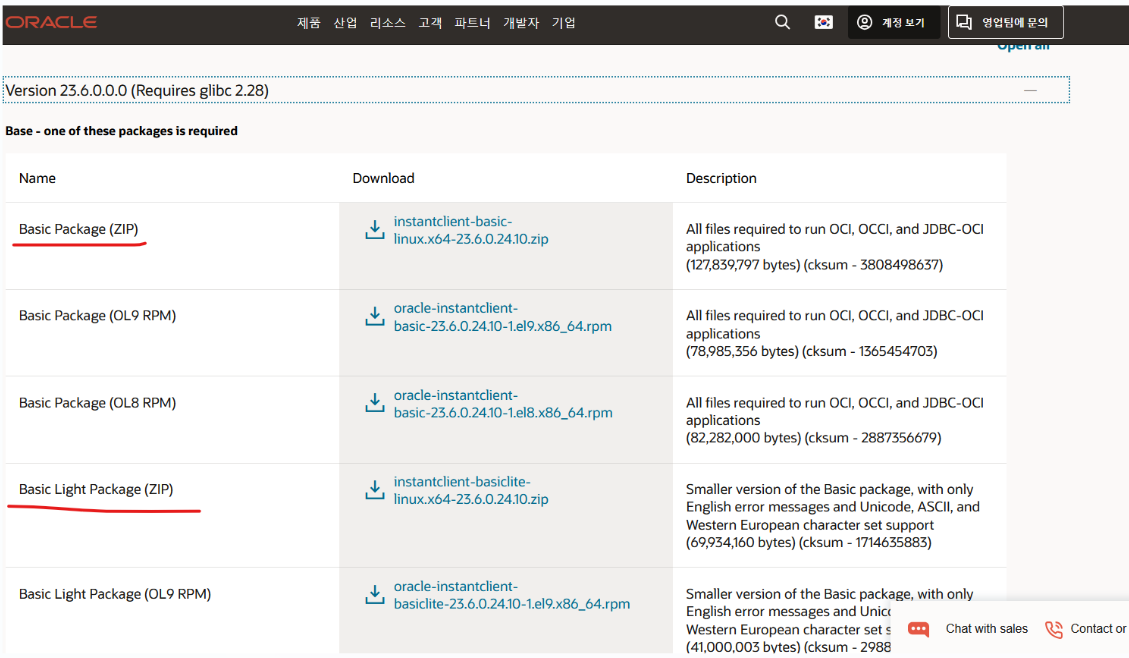Download oracle-instantclient-basic el8.x86_64.rpm link
The width and height of the screenshot is (1129, 658).
503,404
